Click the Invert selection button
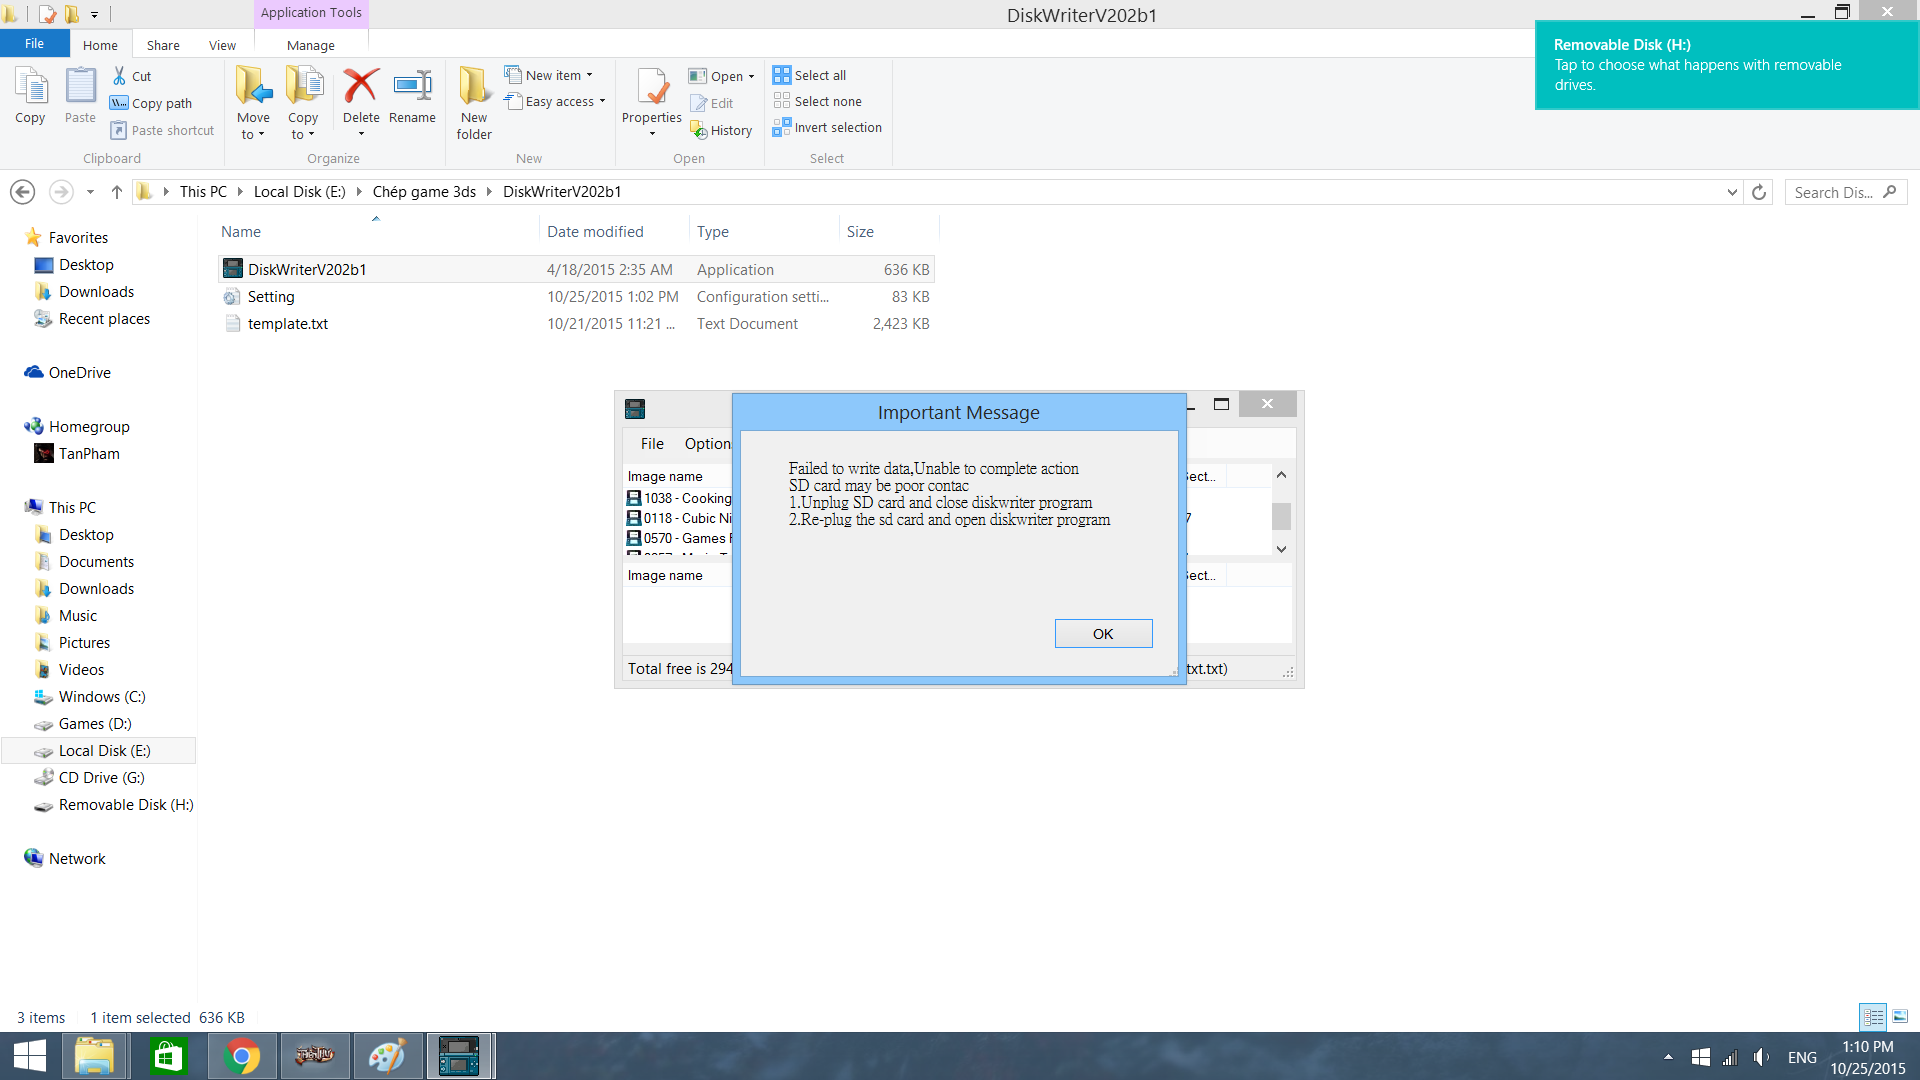 pyautogui.click(x=827, y=127)
